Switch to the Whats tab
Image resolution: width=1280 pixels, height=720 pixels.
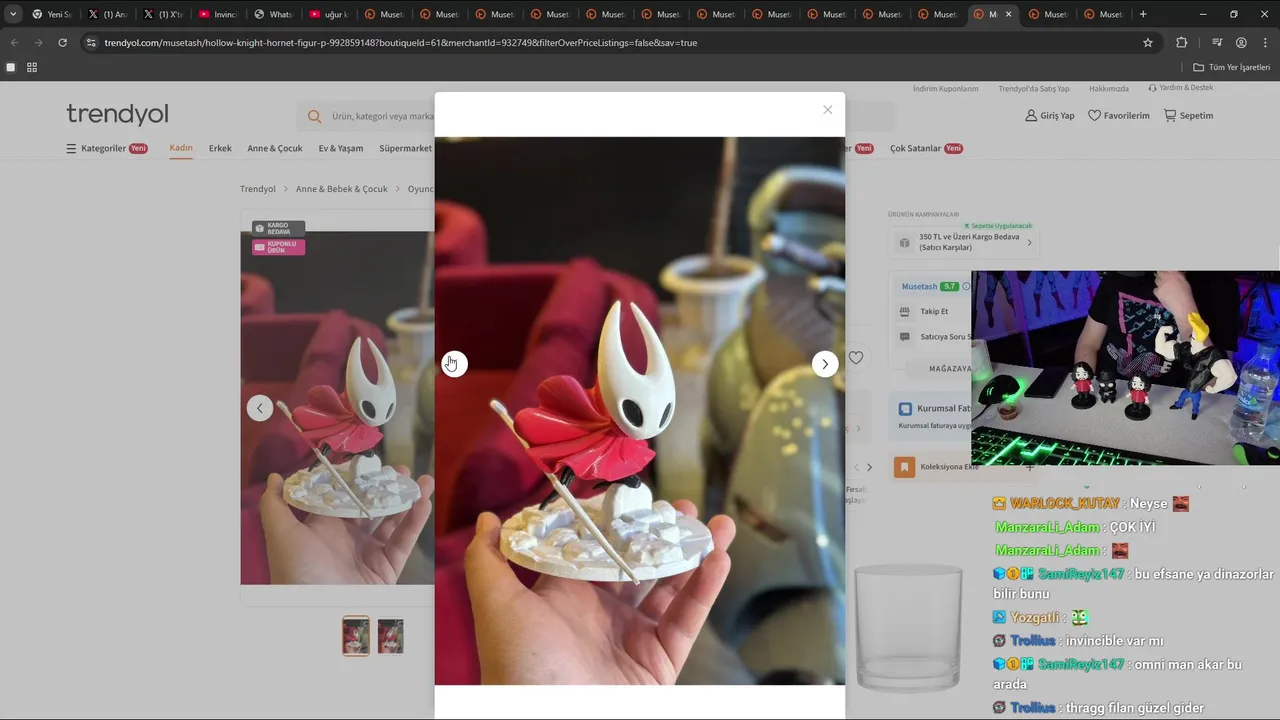coord(272,14)
